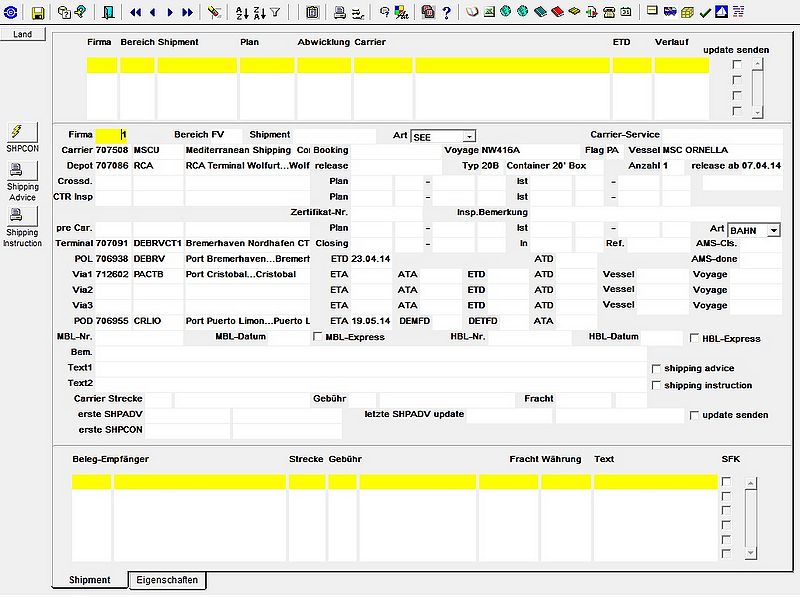The height and width of the screenshot is (598, 800).
Task: Jump to the first record
Action: [x=135, y=12]
